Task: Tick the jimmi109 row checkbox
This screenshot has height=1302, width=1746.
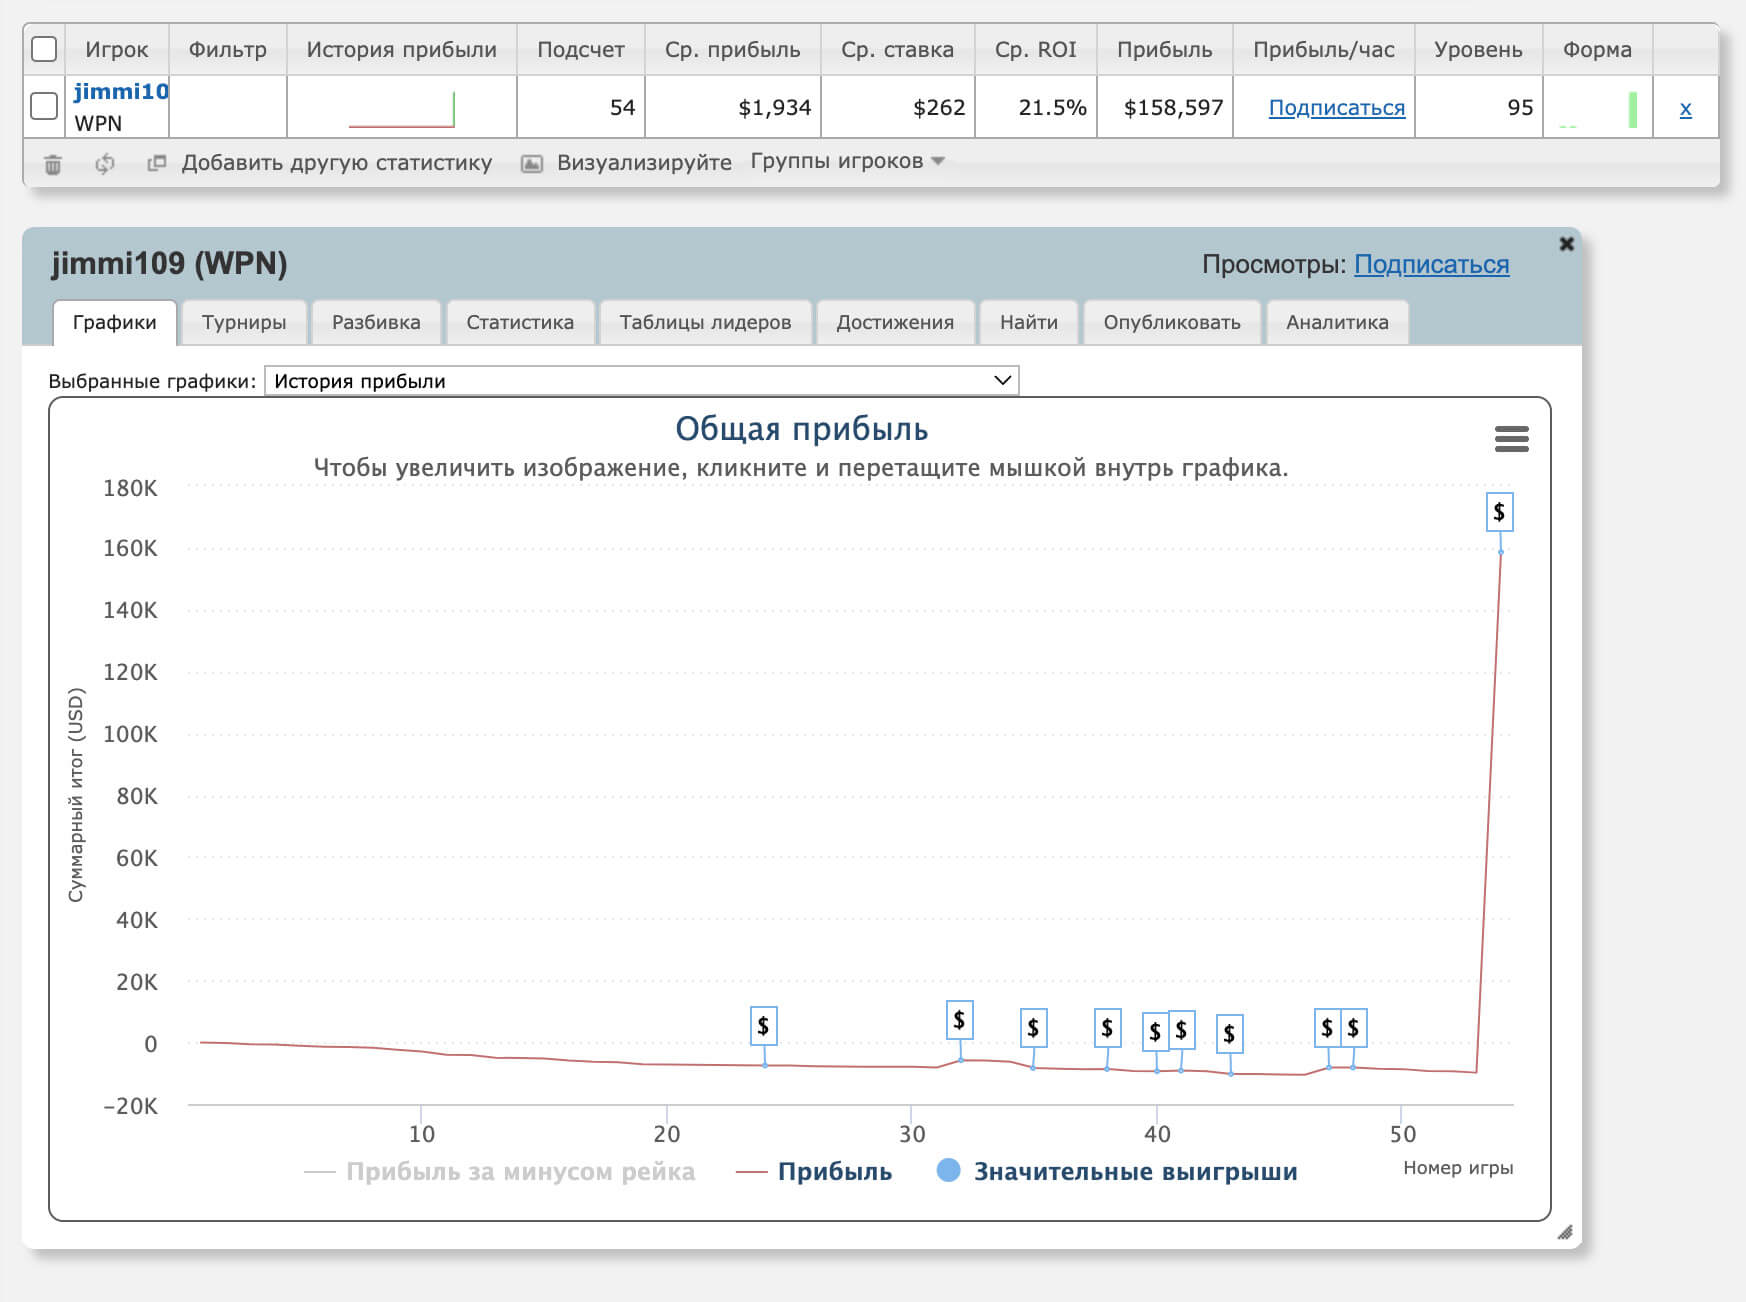Action: 44,106
